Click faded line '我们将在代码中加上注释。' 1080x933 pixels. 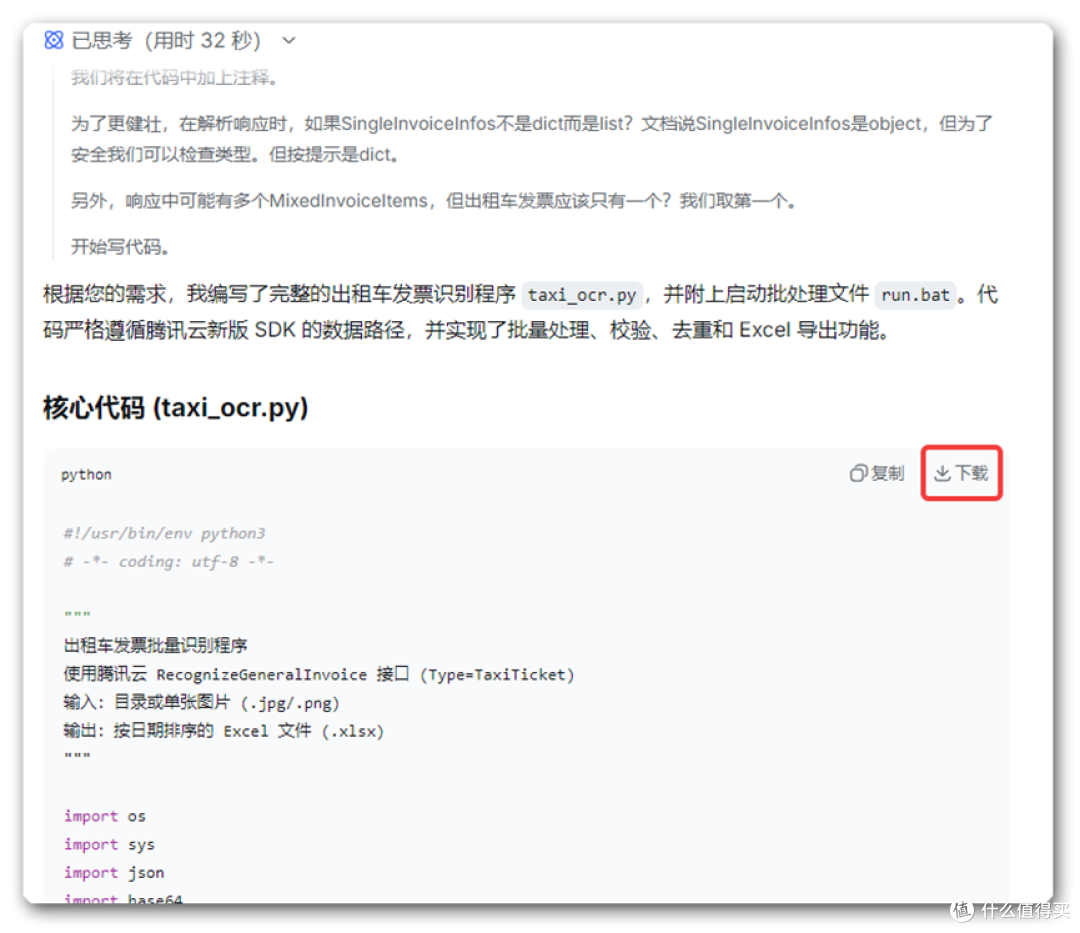tap(174, 78)
